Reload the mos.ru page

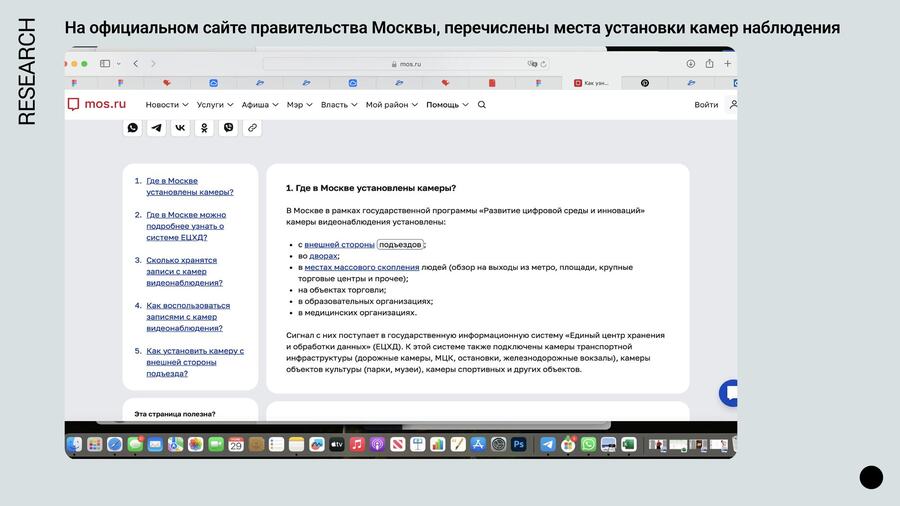tap(543, 64)
